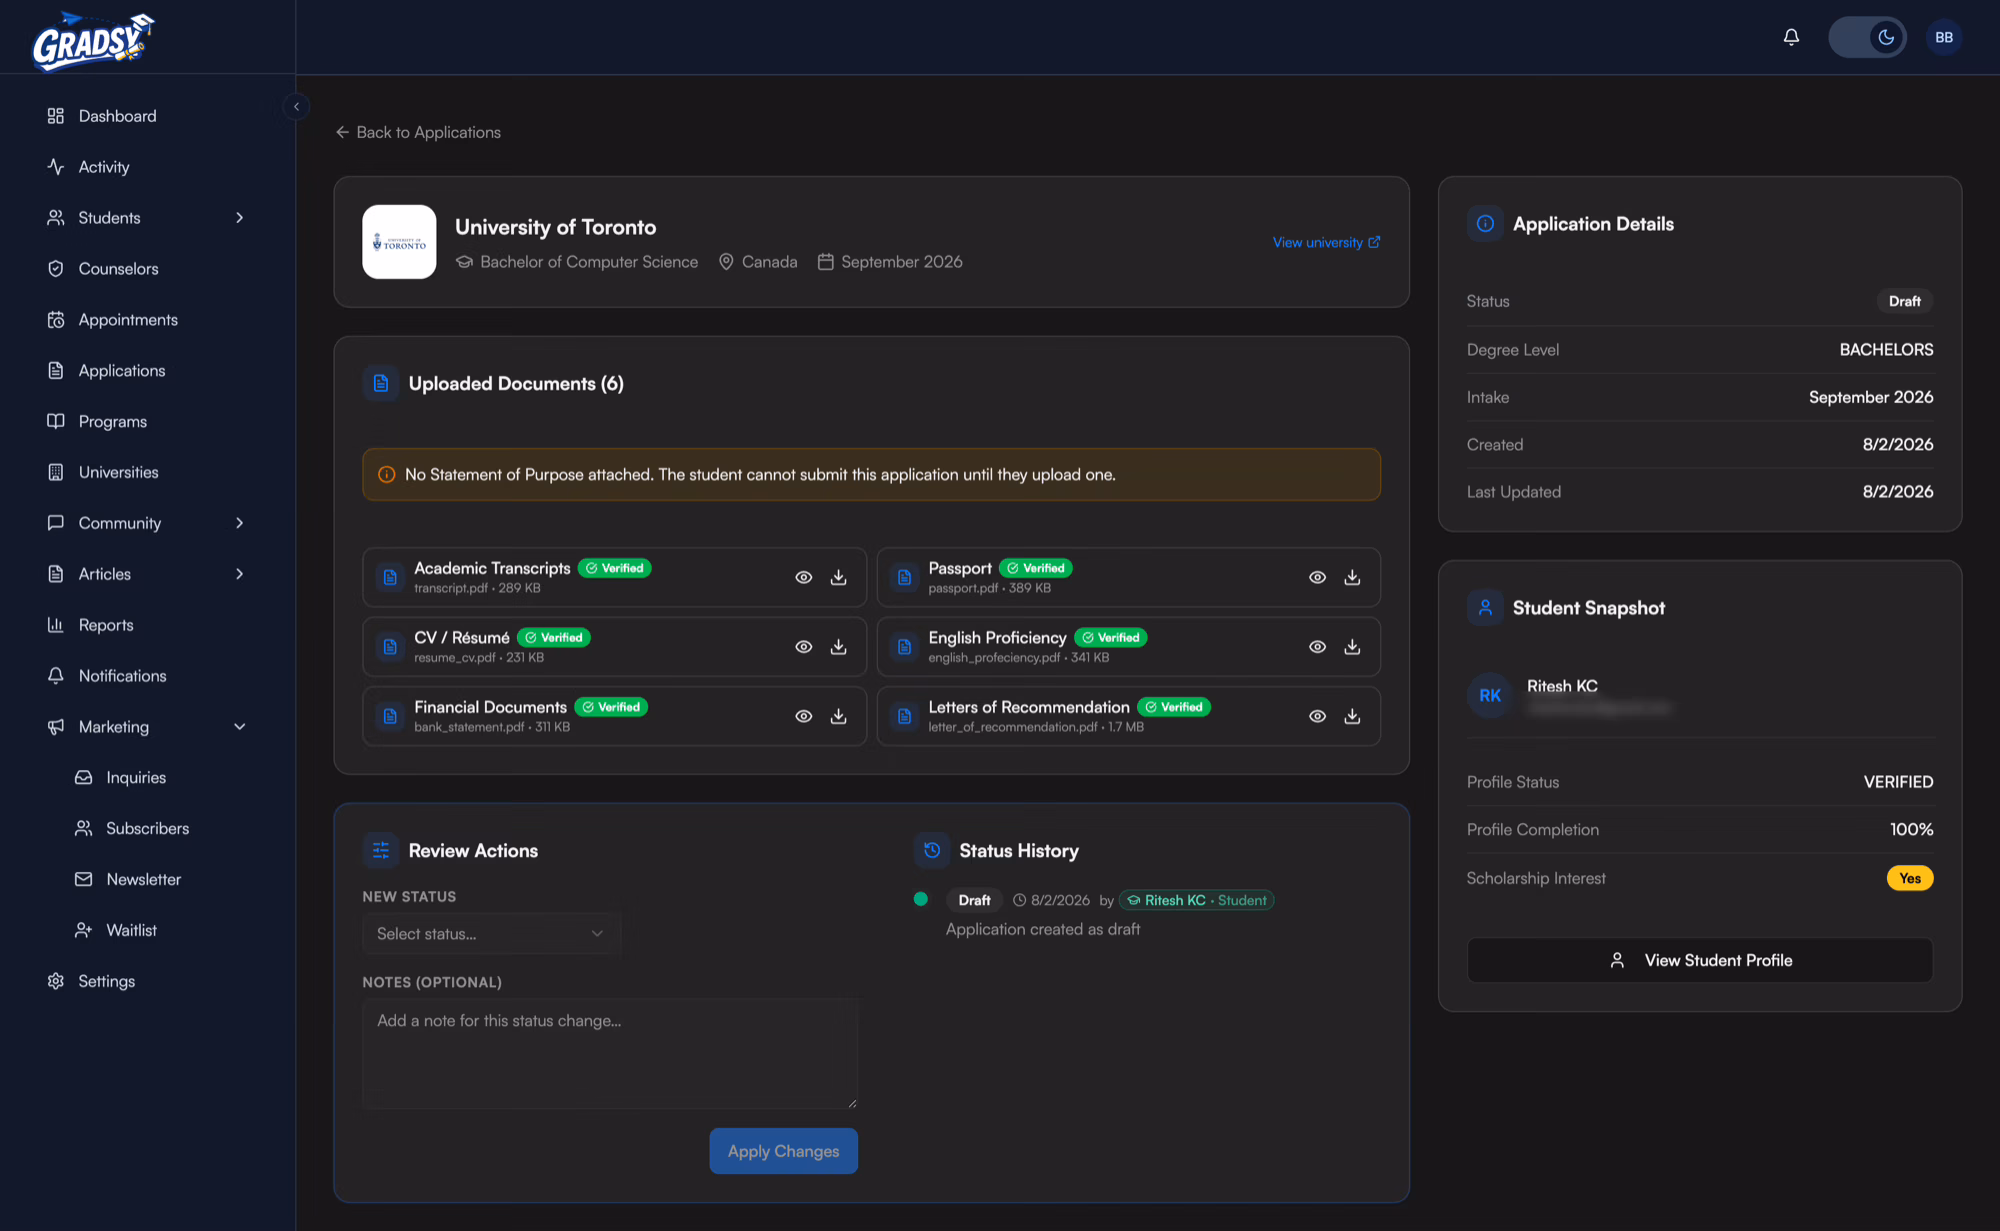Click the Ritesh KC Student tag
The width and height of the screenshot is (2000, 1231).
click(x=1196, y=900)
